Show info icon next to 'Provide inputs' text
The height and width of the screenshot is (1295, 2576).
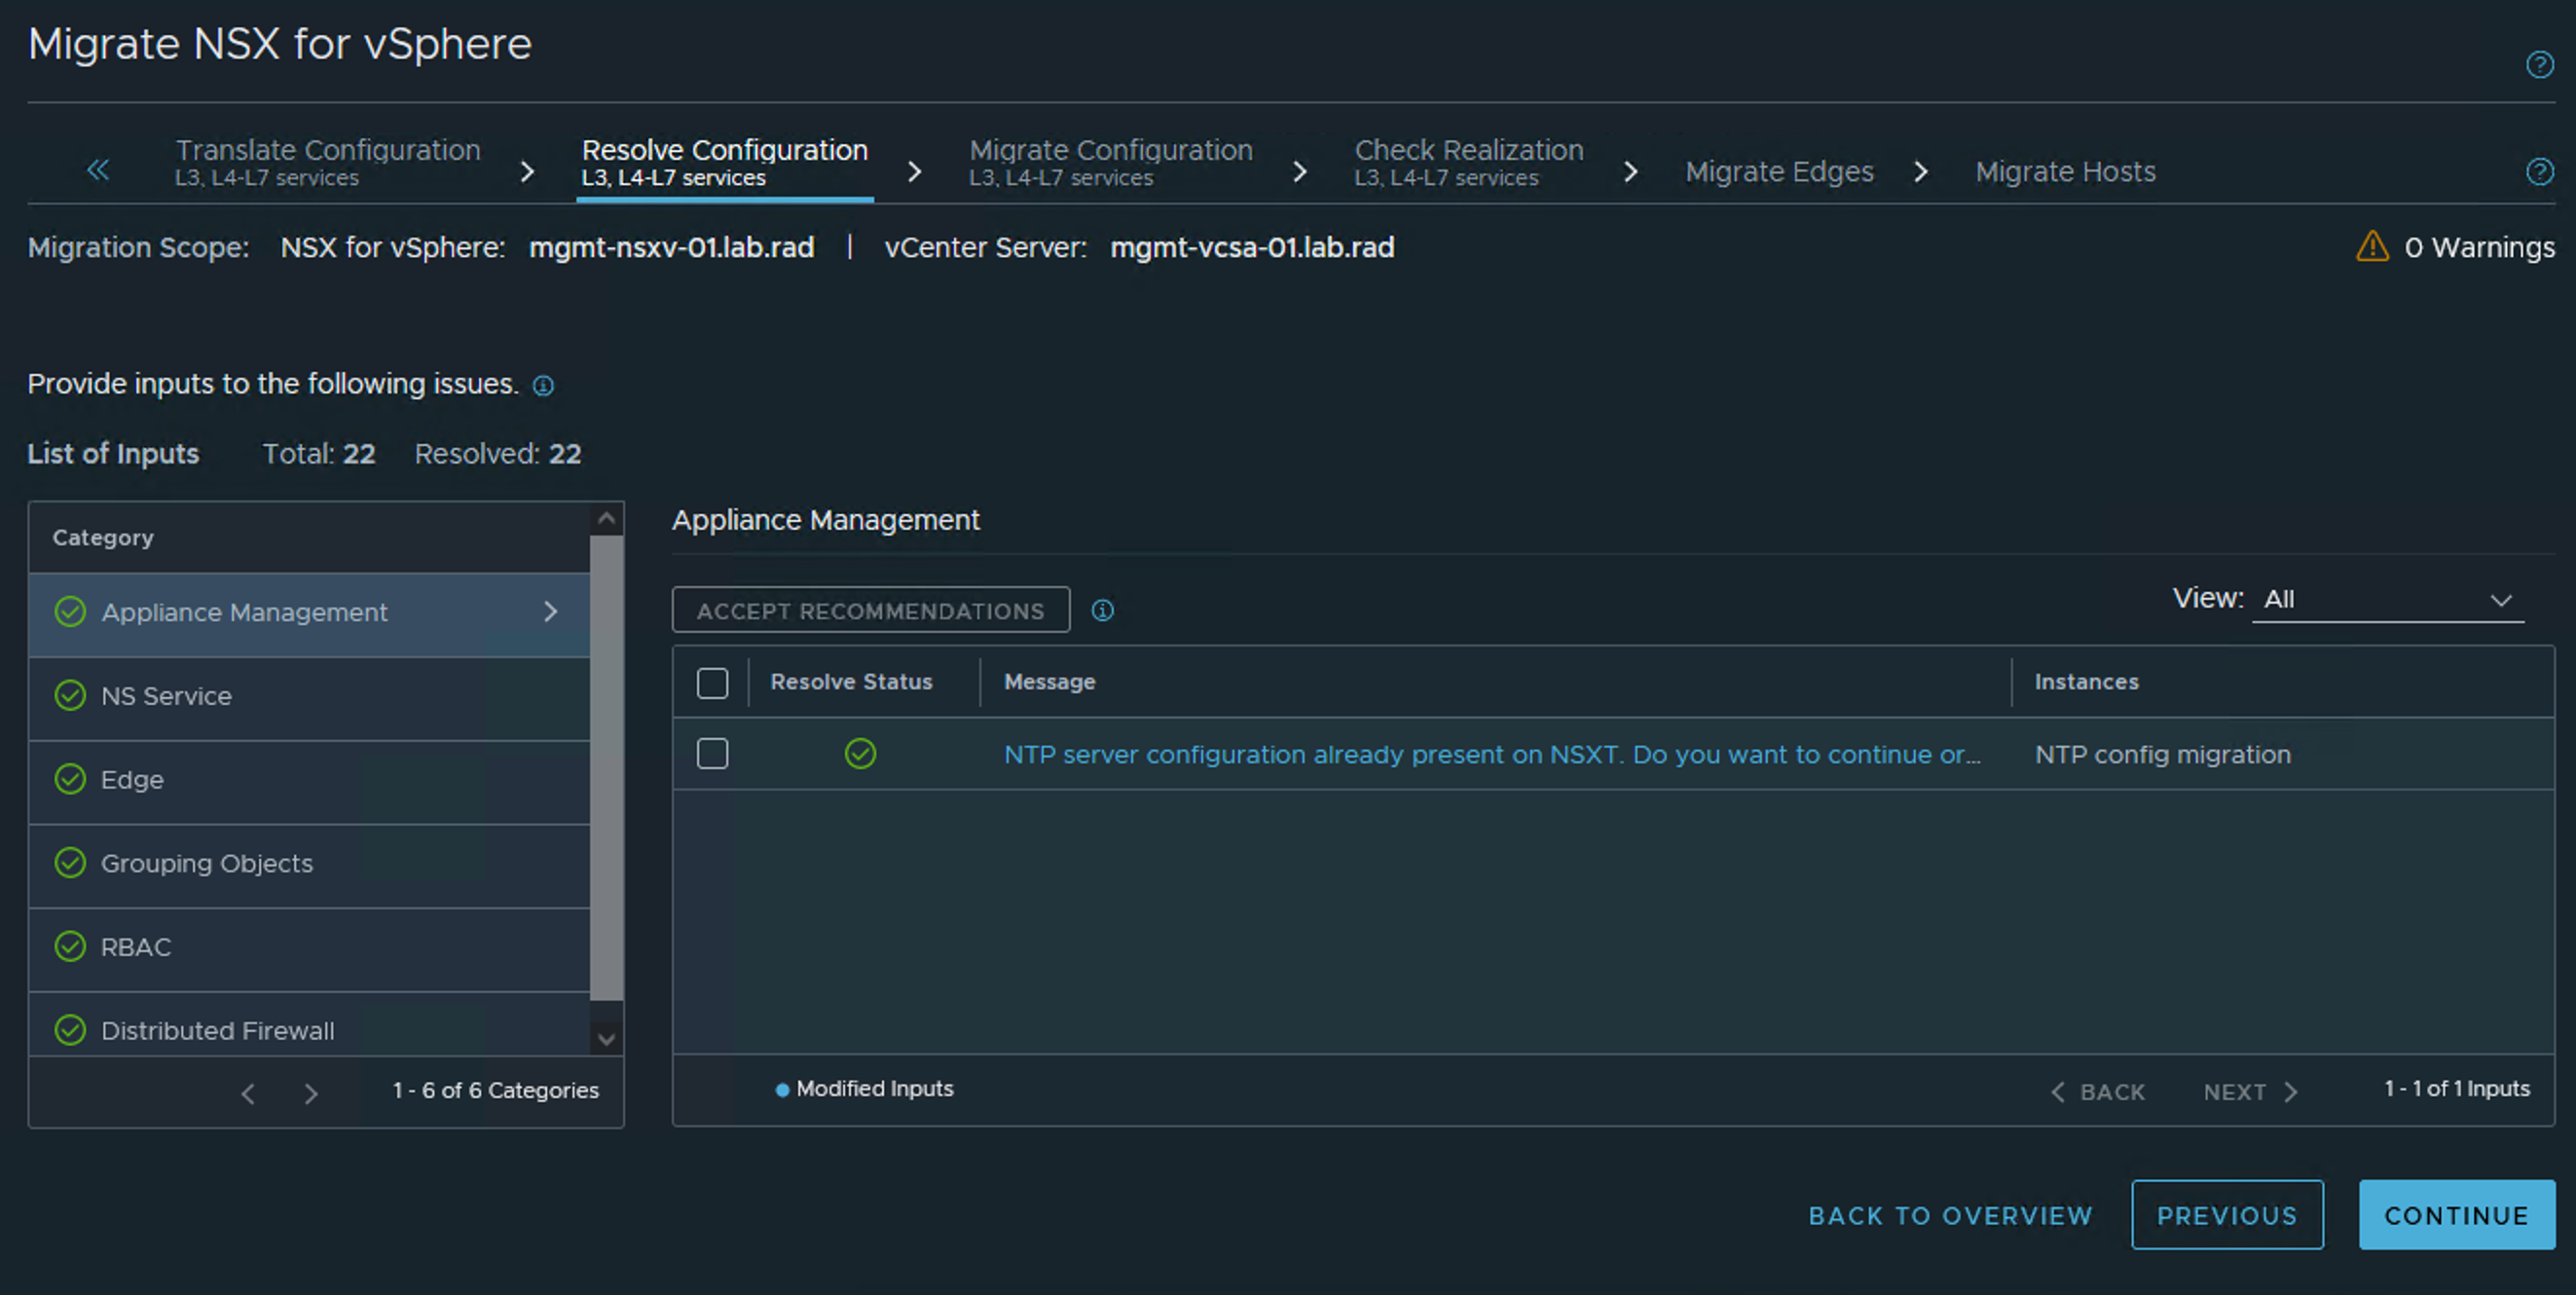click(x=543, y=386)
